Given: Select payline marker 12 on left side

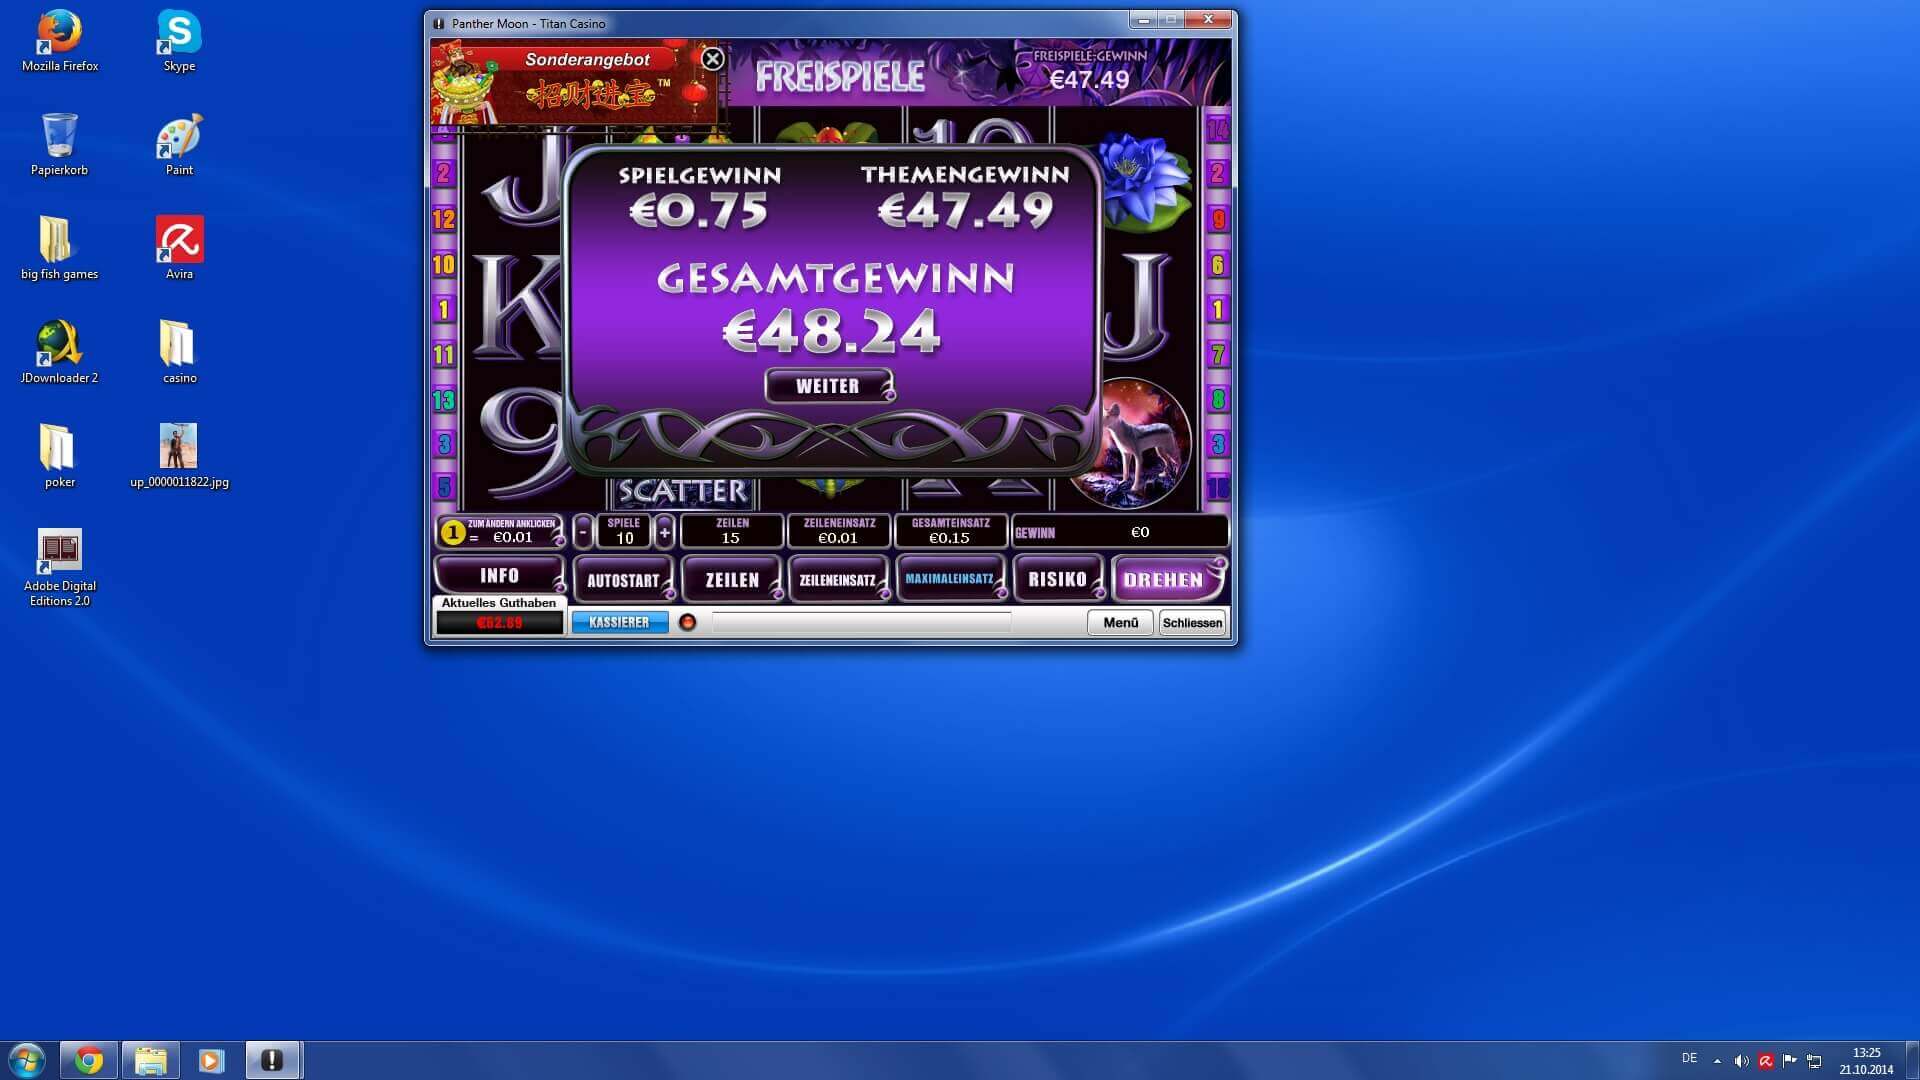Looking at the screenshot, I should [444, 219].
